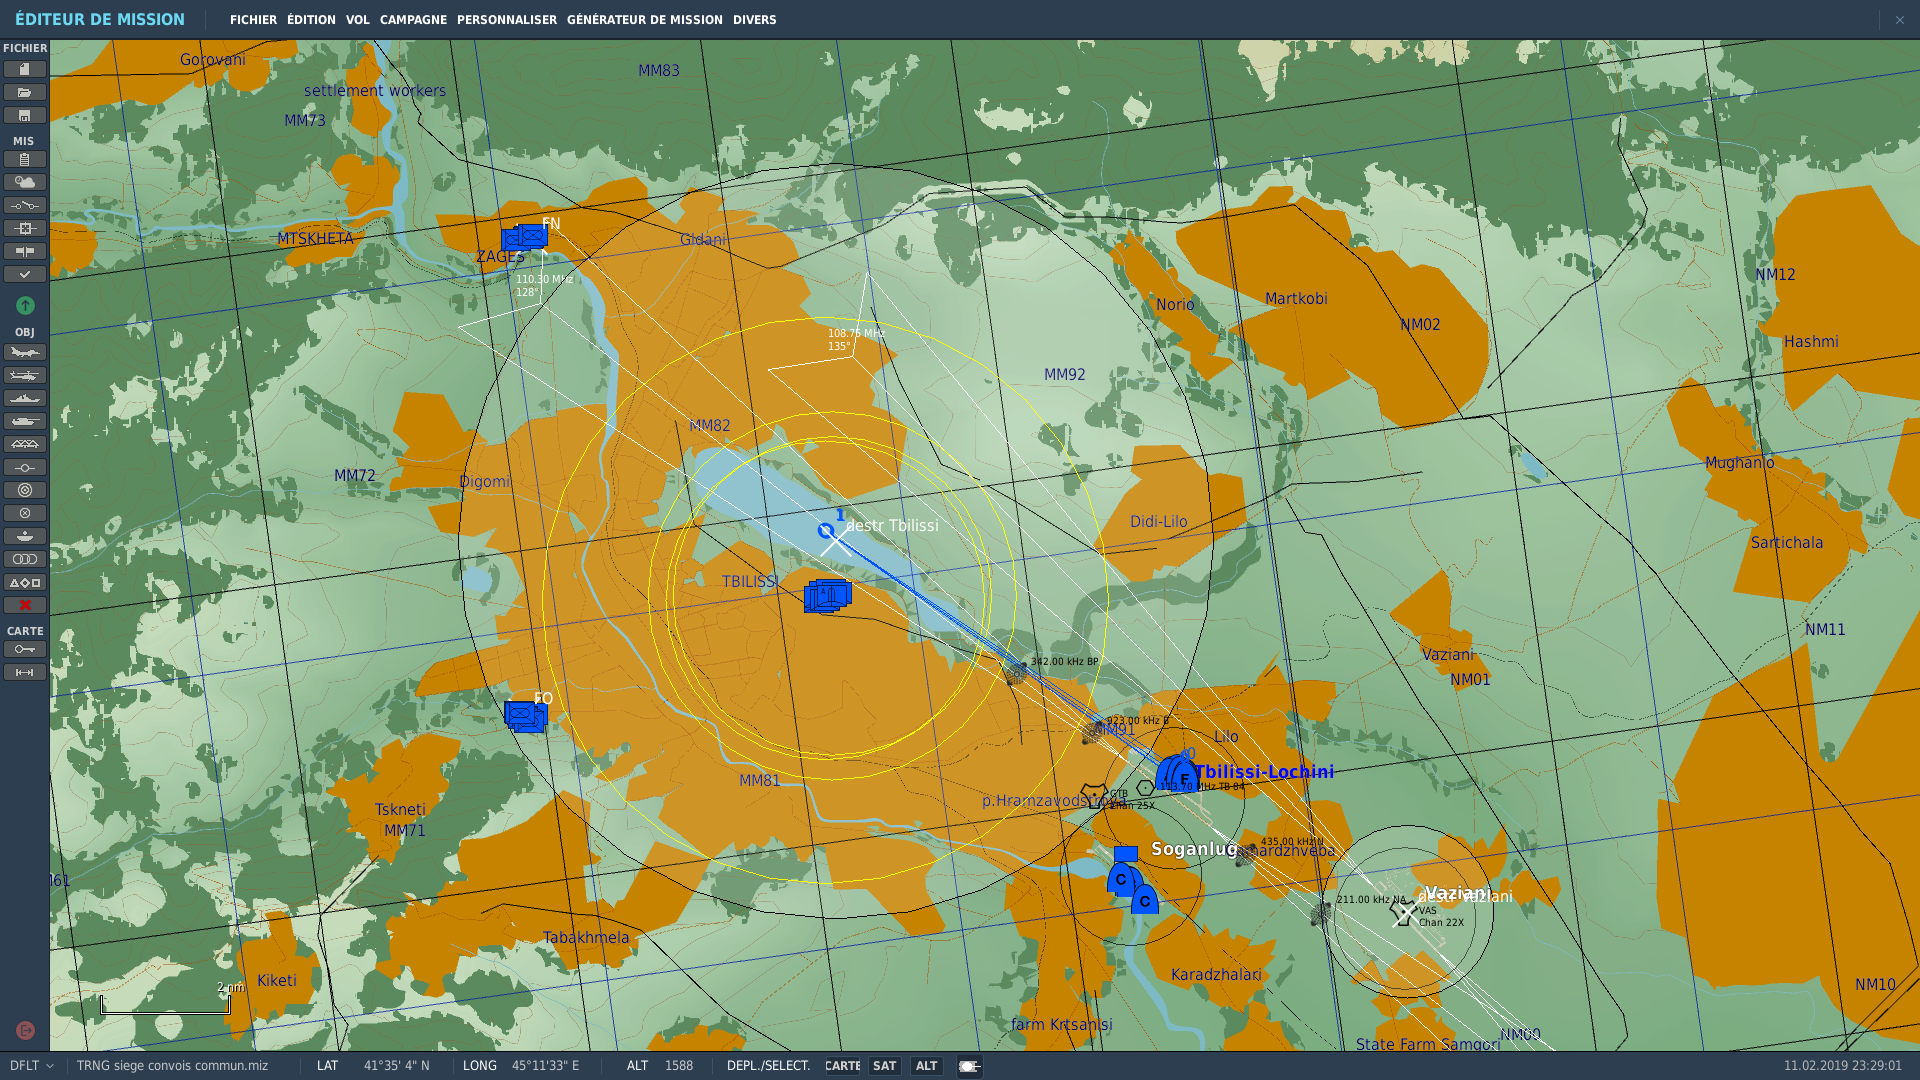
Task: Select the FN unit group near ZAGES
Action: pos(525,238)
